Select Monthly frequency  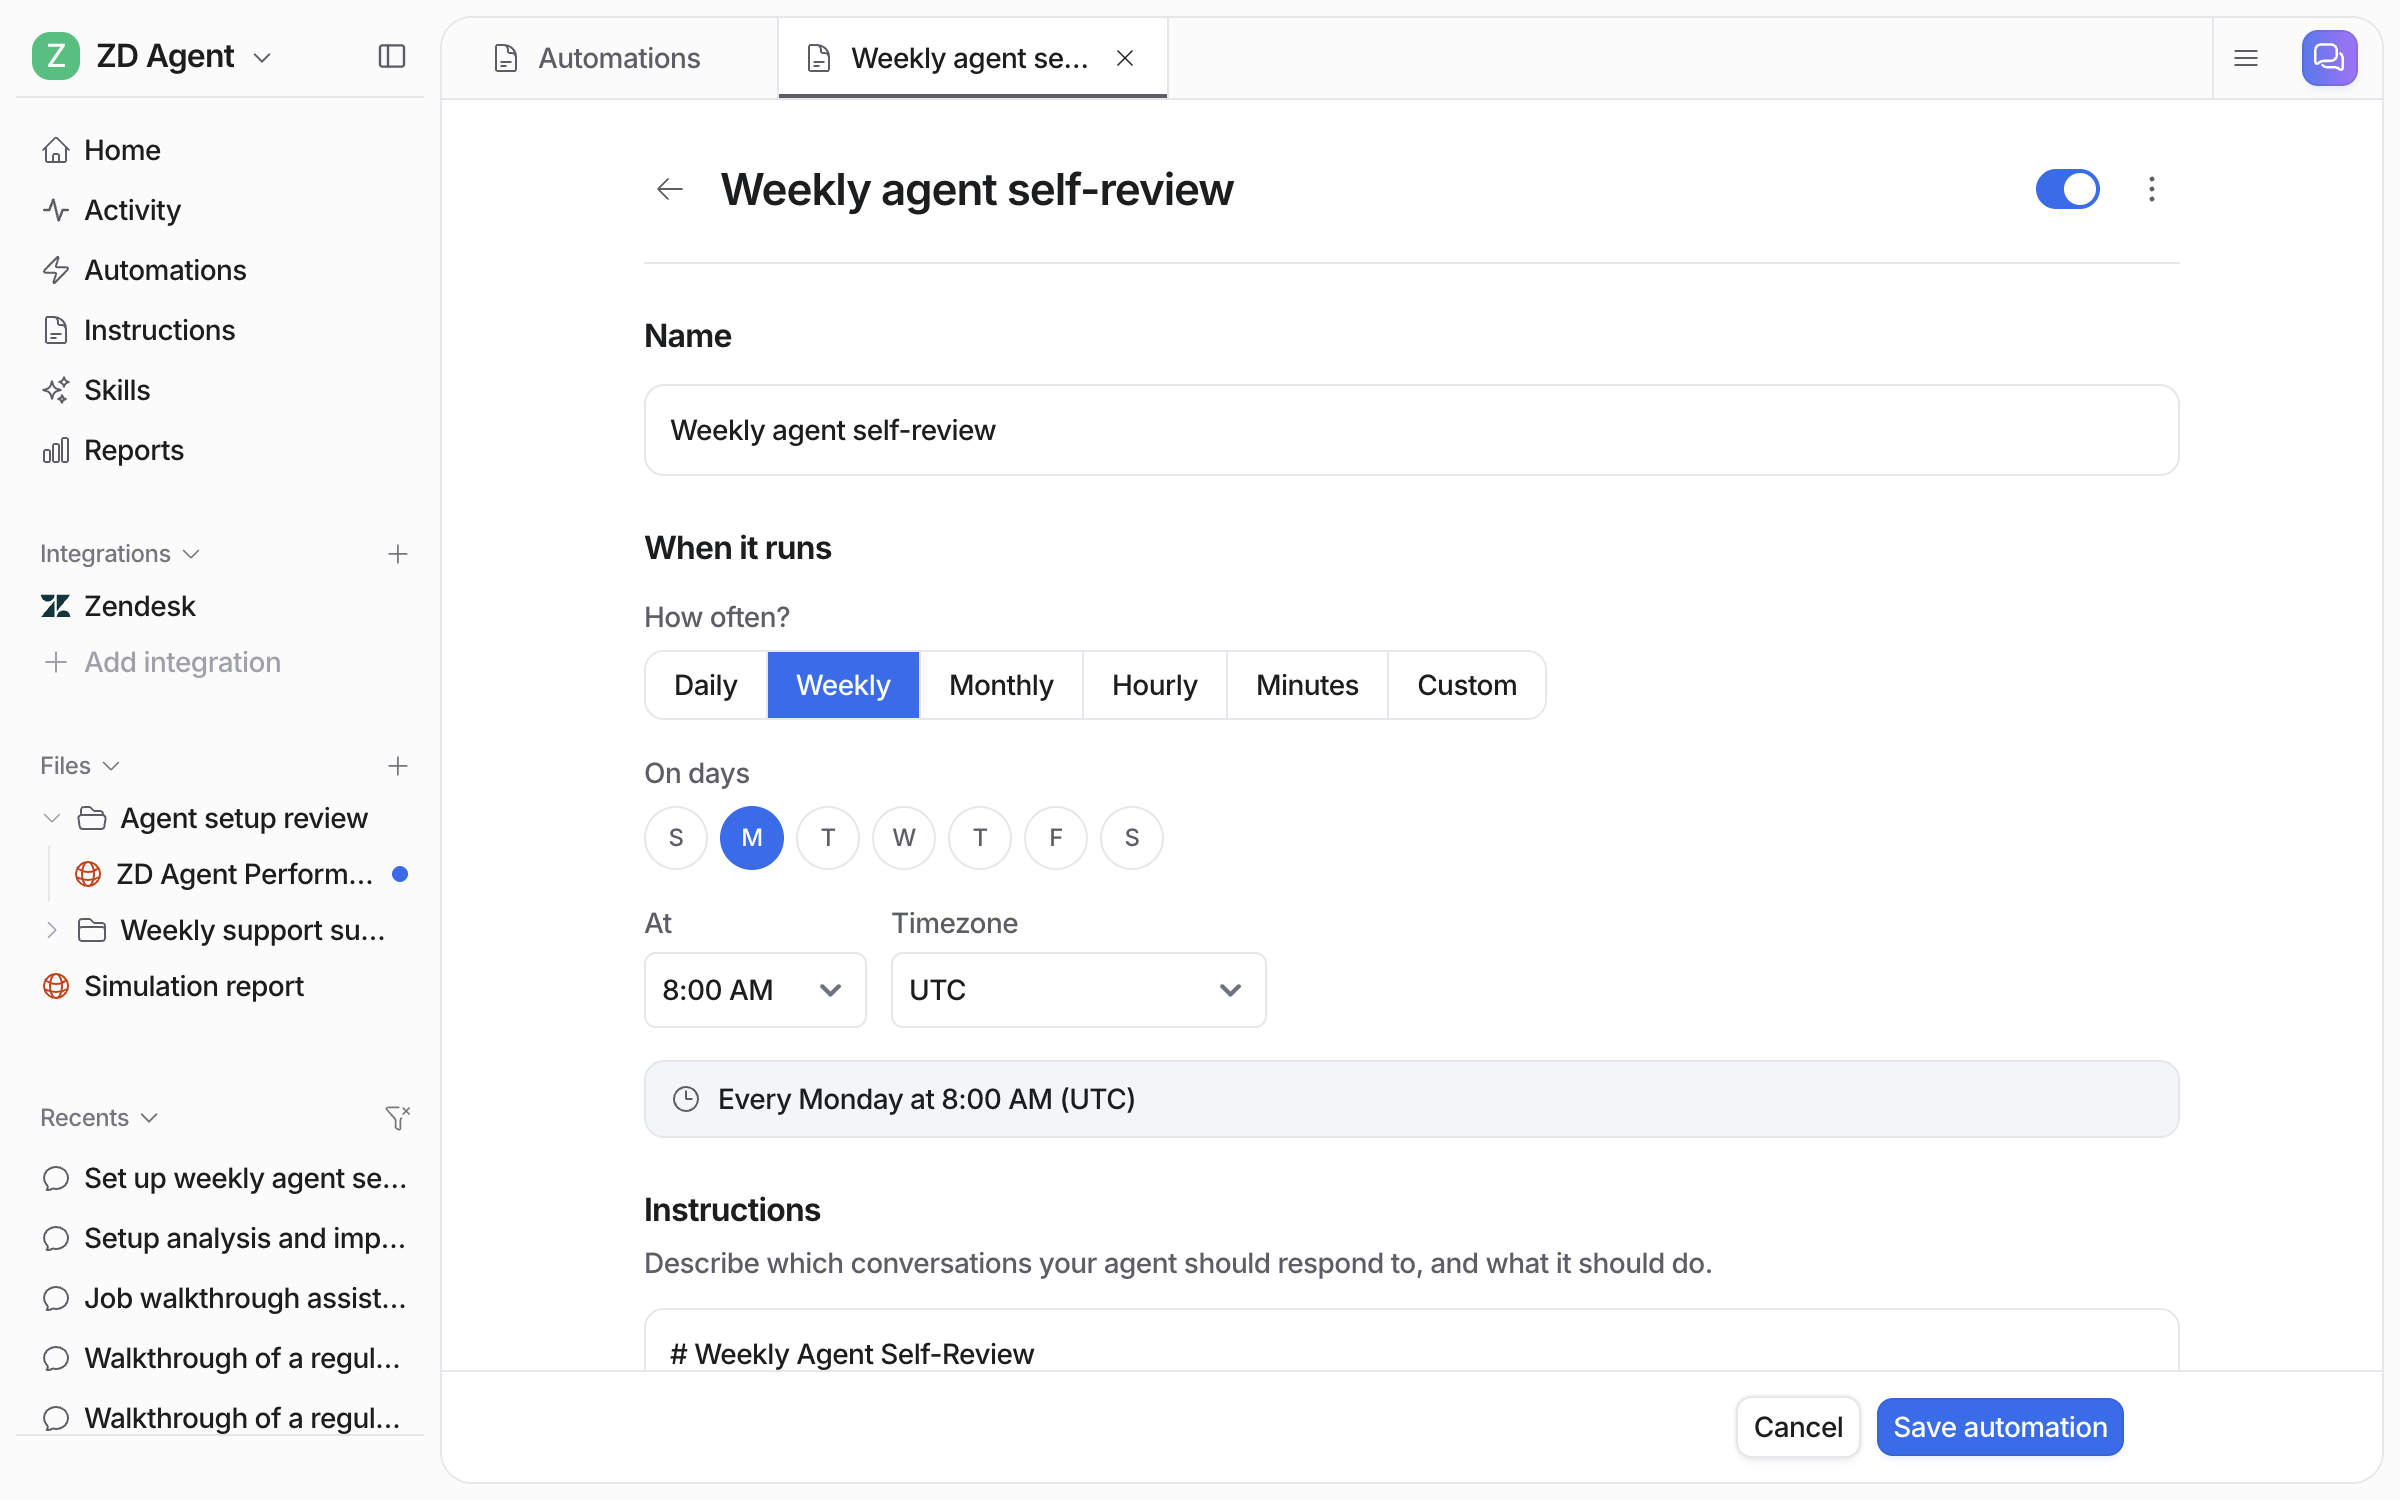1001,685
